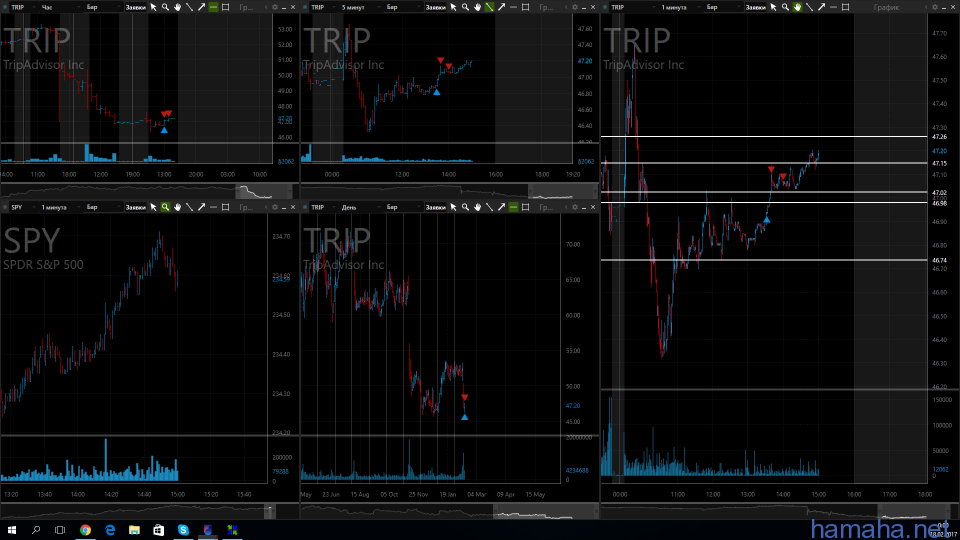Click the 47.26 horizontal level price label
Viewport: 960px width, 540px height.
[939, 137]
